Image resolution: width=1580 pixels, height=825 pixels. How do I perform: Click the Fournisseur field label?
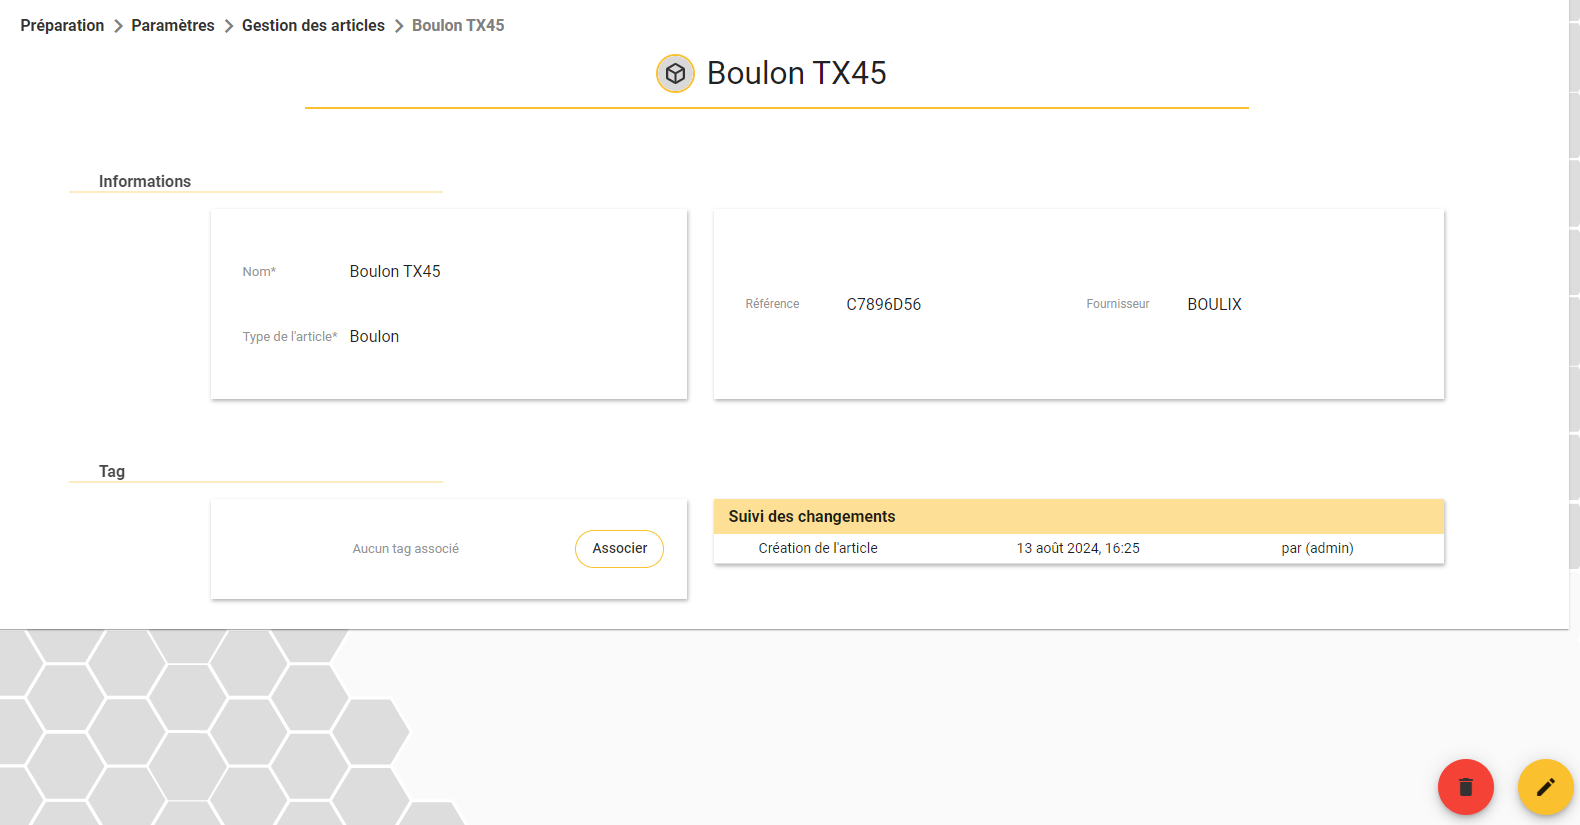click(1118, 304)
